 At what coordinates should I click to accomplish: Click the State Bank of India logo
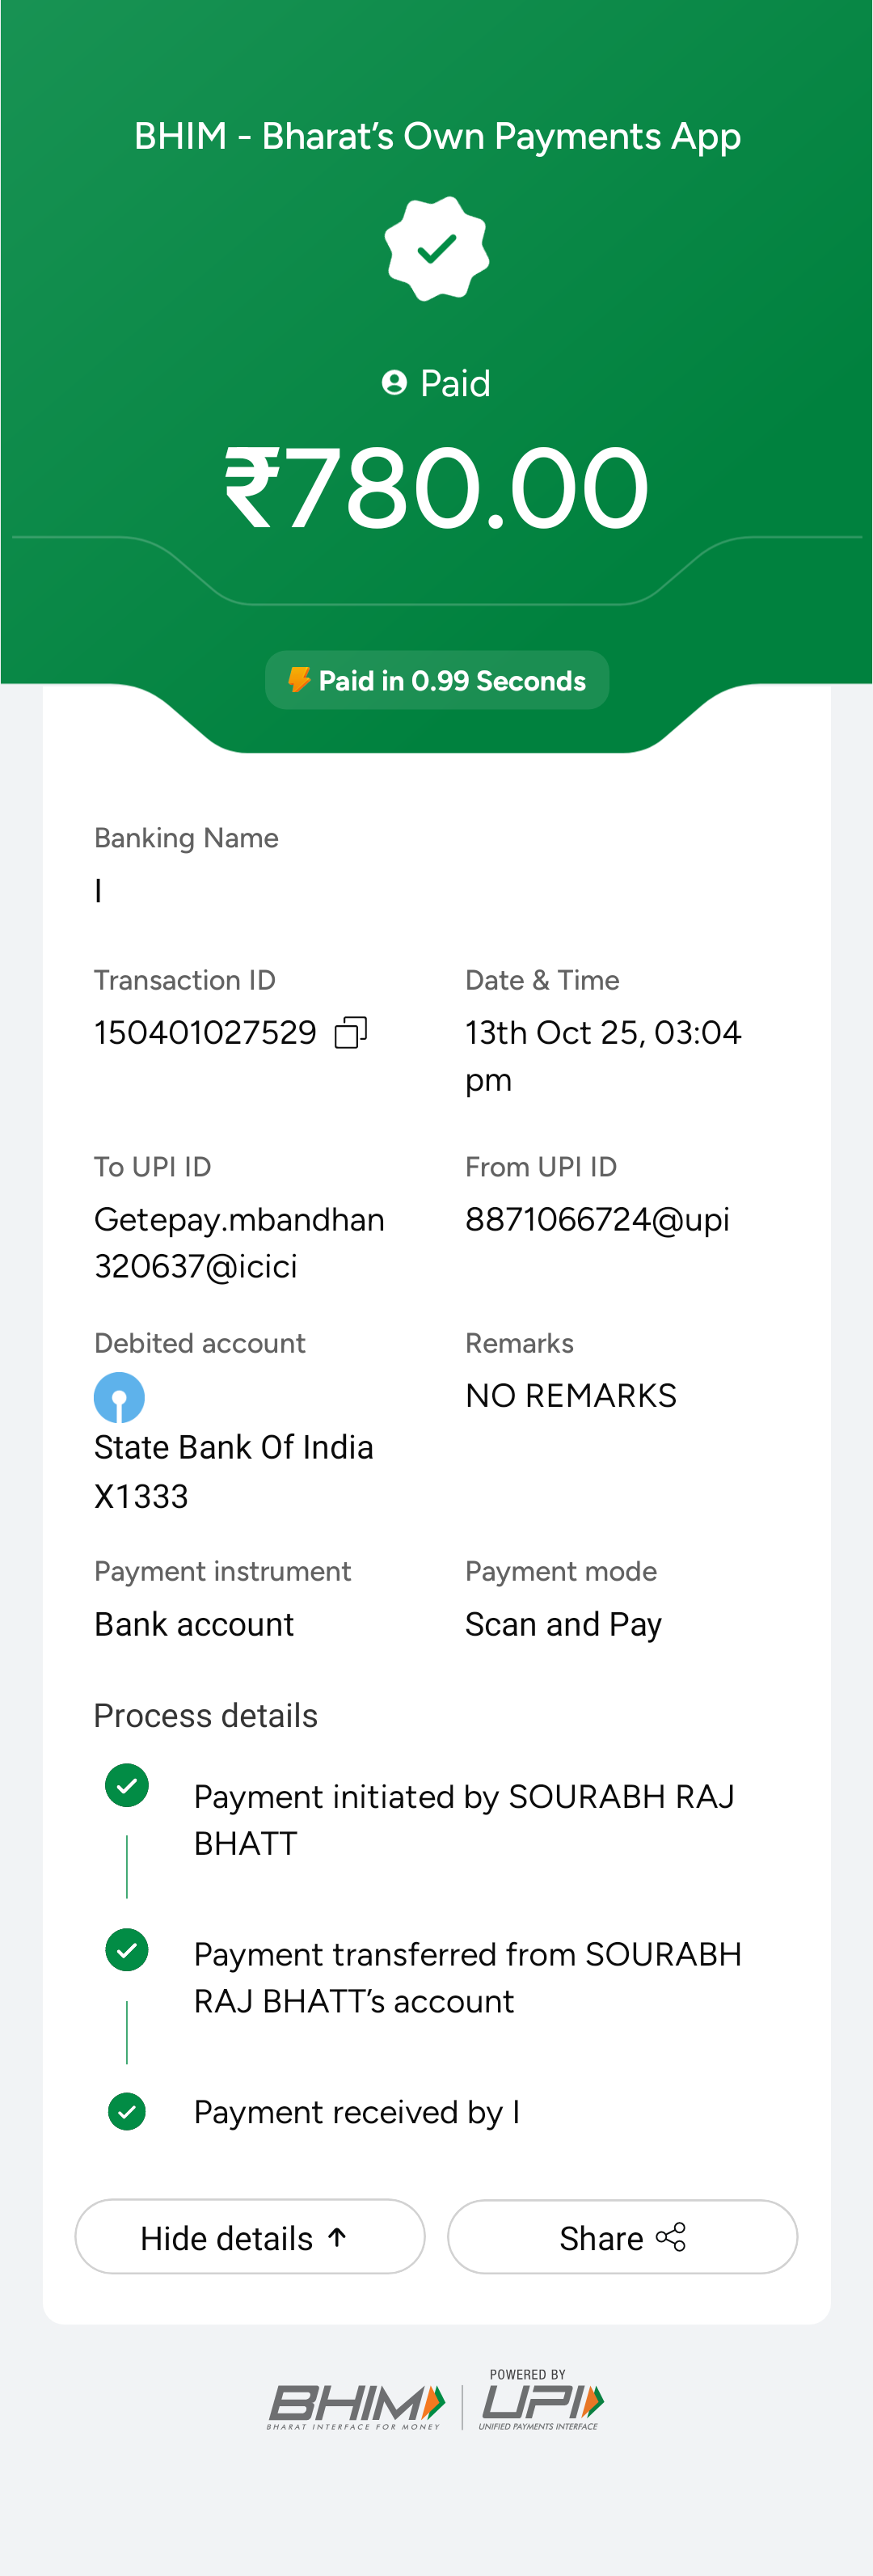119,1397
